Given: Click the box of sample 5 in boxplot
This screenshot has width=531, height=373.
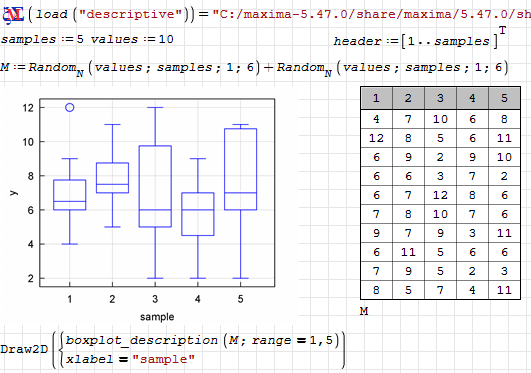Looking at the screenshot, I should (x=240, y=169).
